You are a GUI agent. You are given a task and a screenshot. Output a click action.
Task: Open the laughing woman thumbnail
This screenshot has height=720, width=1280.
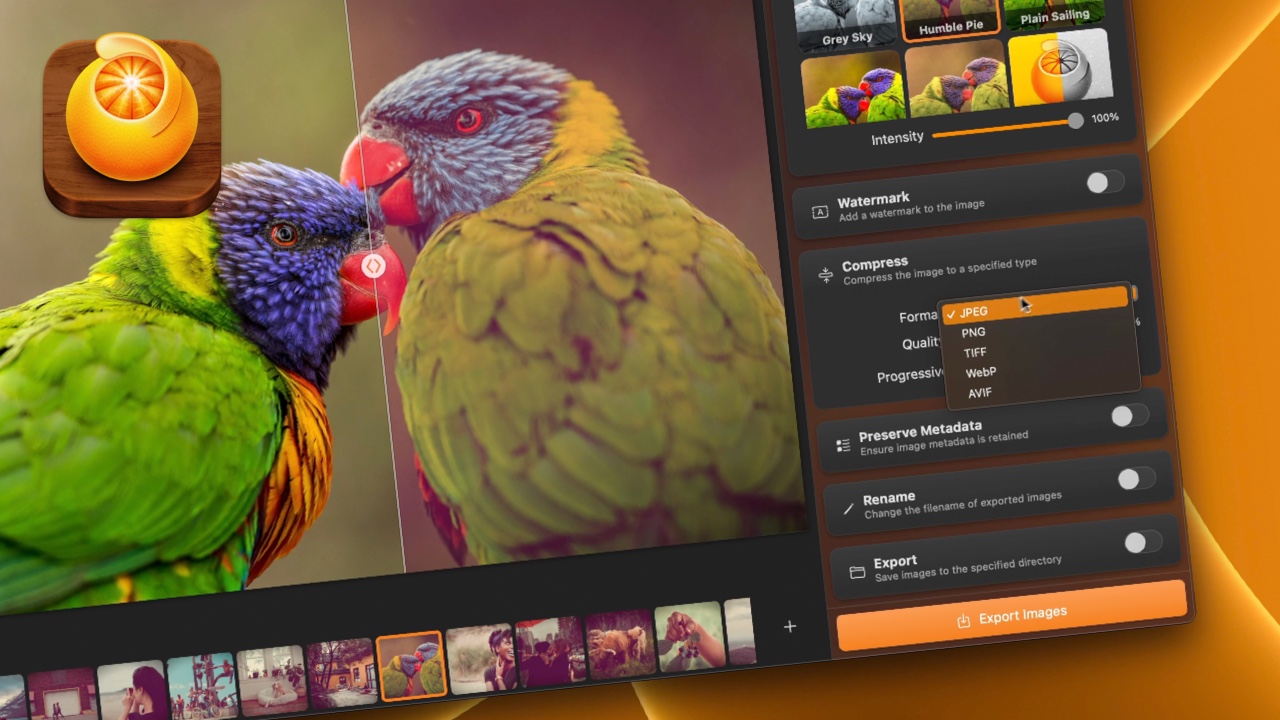pos(481,657)
